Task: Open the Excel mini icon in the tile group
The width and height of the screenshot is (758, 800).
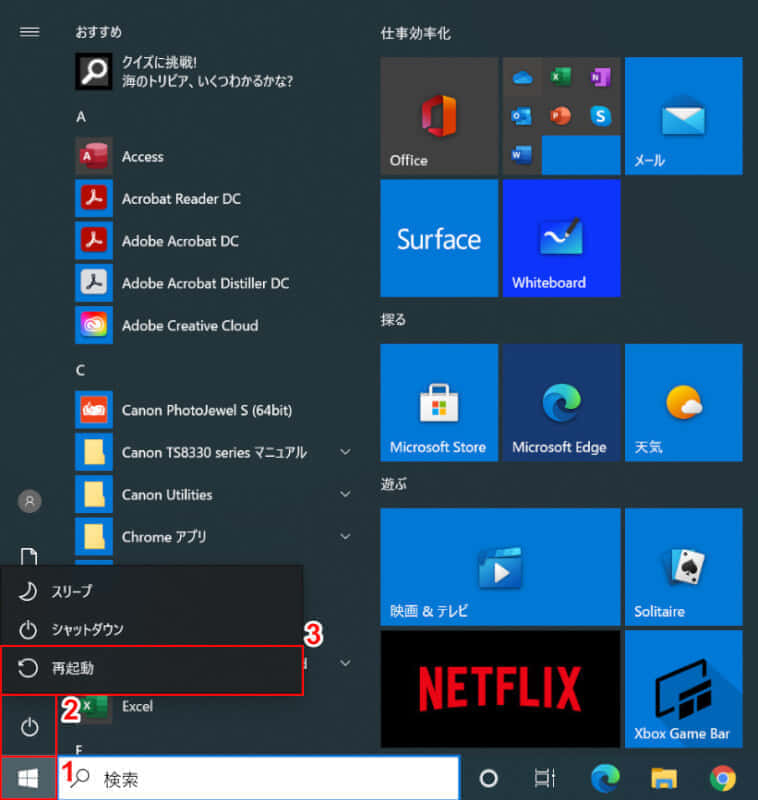Action: [561, 77]
